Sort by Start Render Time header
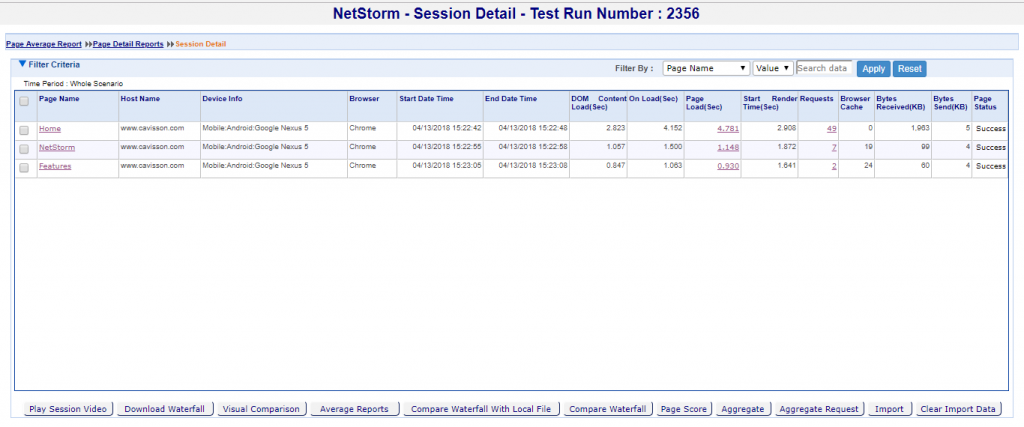Viewport: 1024px width, 427px height. click(770, 103)
